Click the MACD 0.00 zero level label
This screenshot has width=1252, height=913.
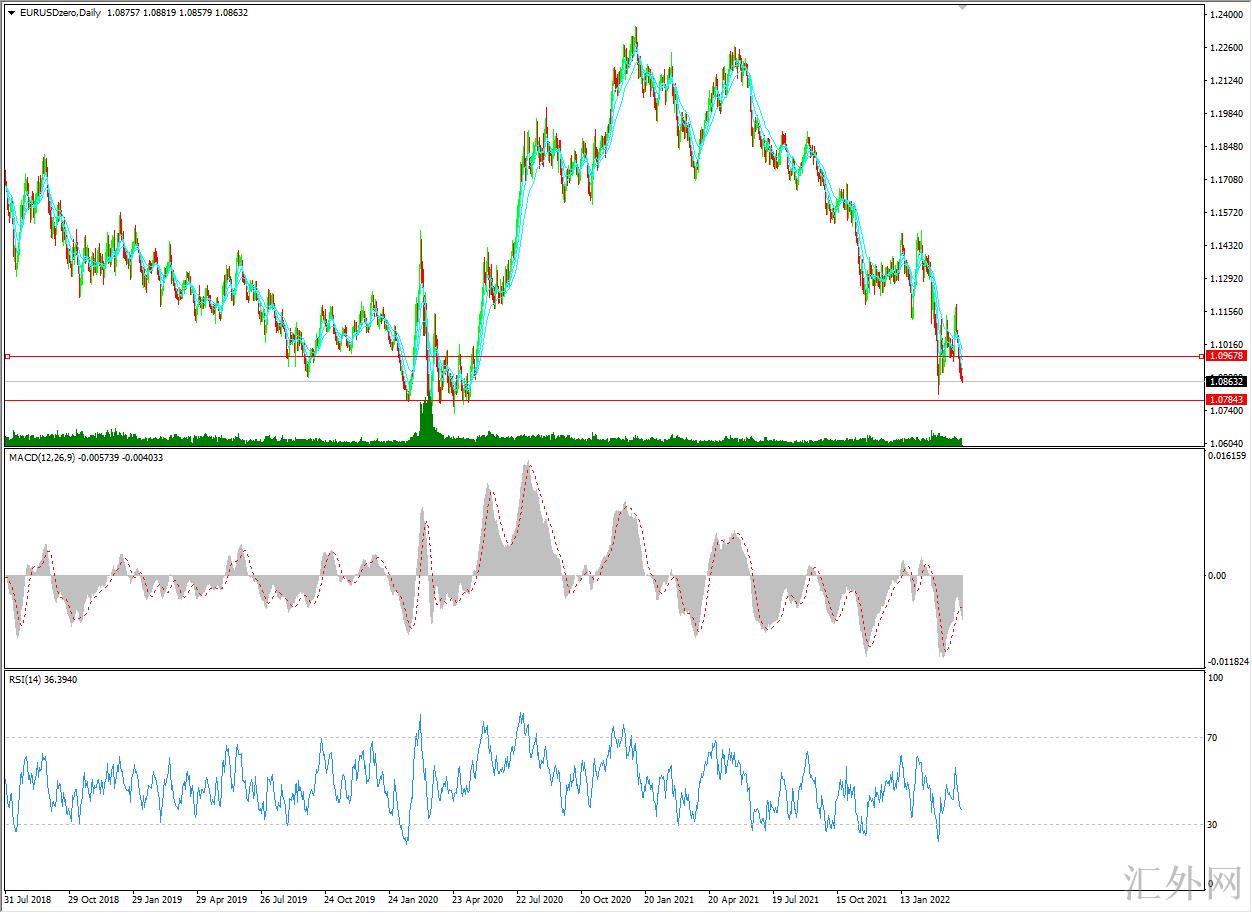click(x=1216, y=575)
